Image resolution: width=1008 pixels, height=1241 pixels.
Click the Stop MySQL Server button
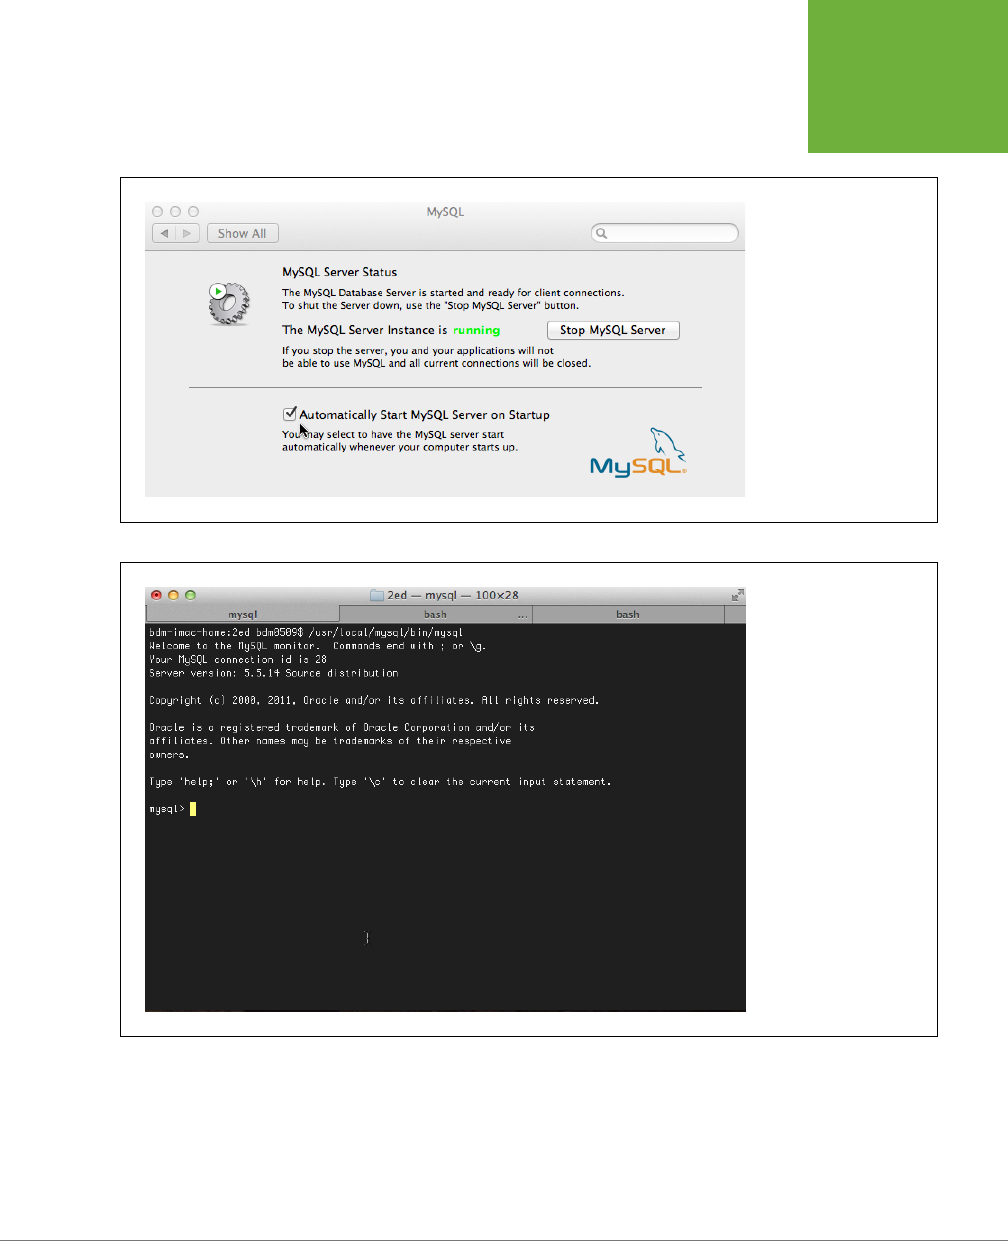613,330
